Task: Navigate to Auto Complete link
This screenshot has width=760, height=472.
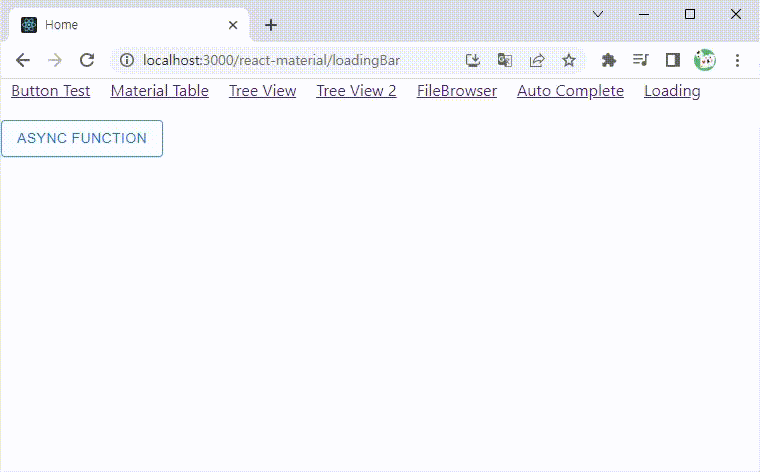Action: click(570, 91)
